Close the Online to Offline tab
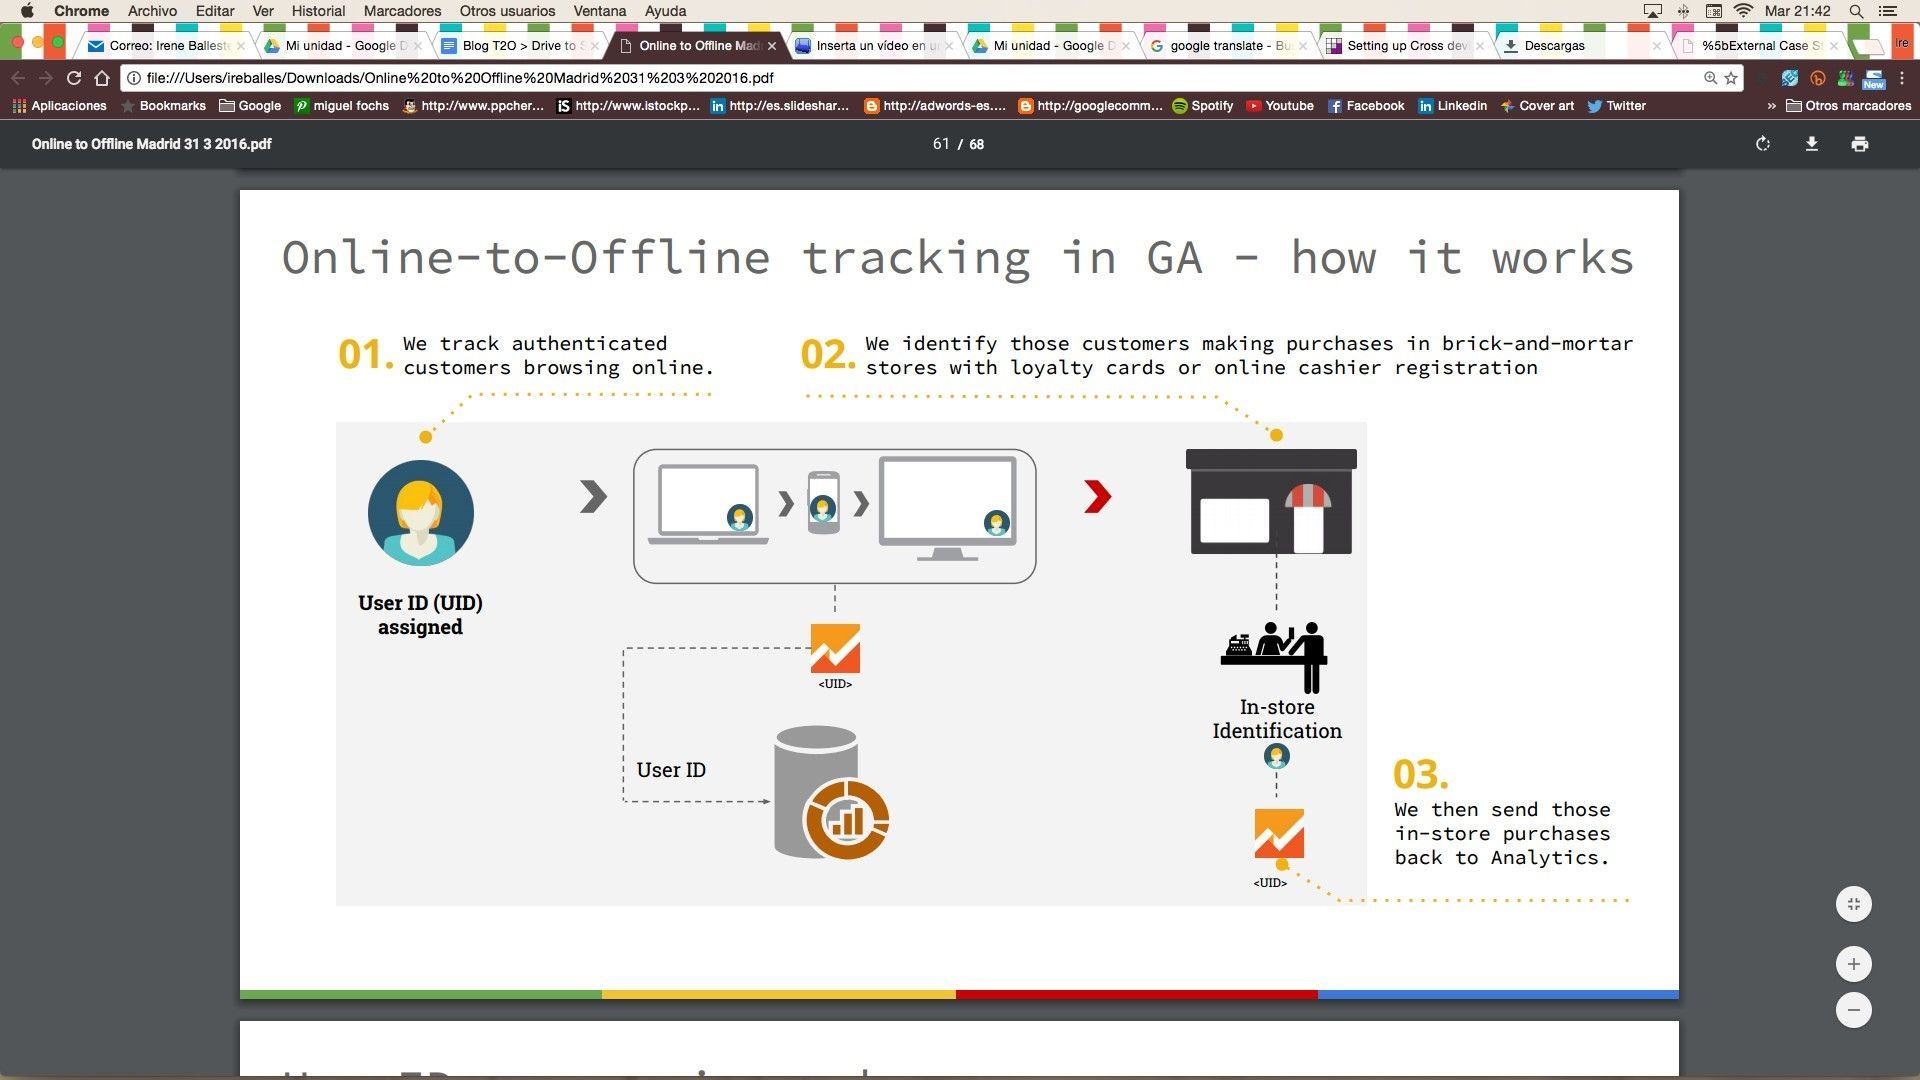 click(771, 46)
